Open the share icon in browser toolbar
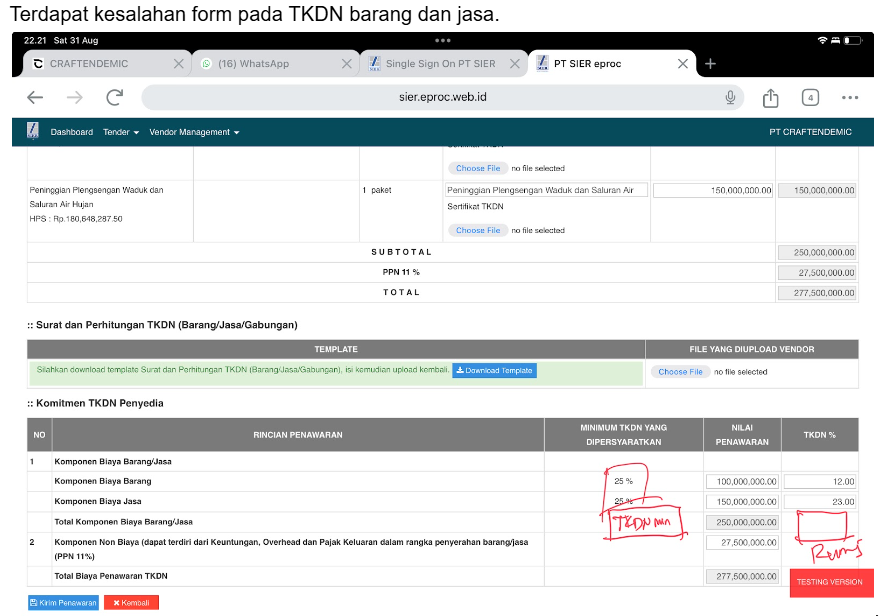Image resolution: width=882 pixels, height=616 pixels. (x=770, y=97)
